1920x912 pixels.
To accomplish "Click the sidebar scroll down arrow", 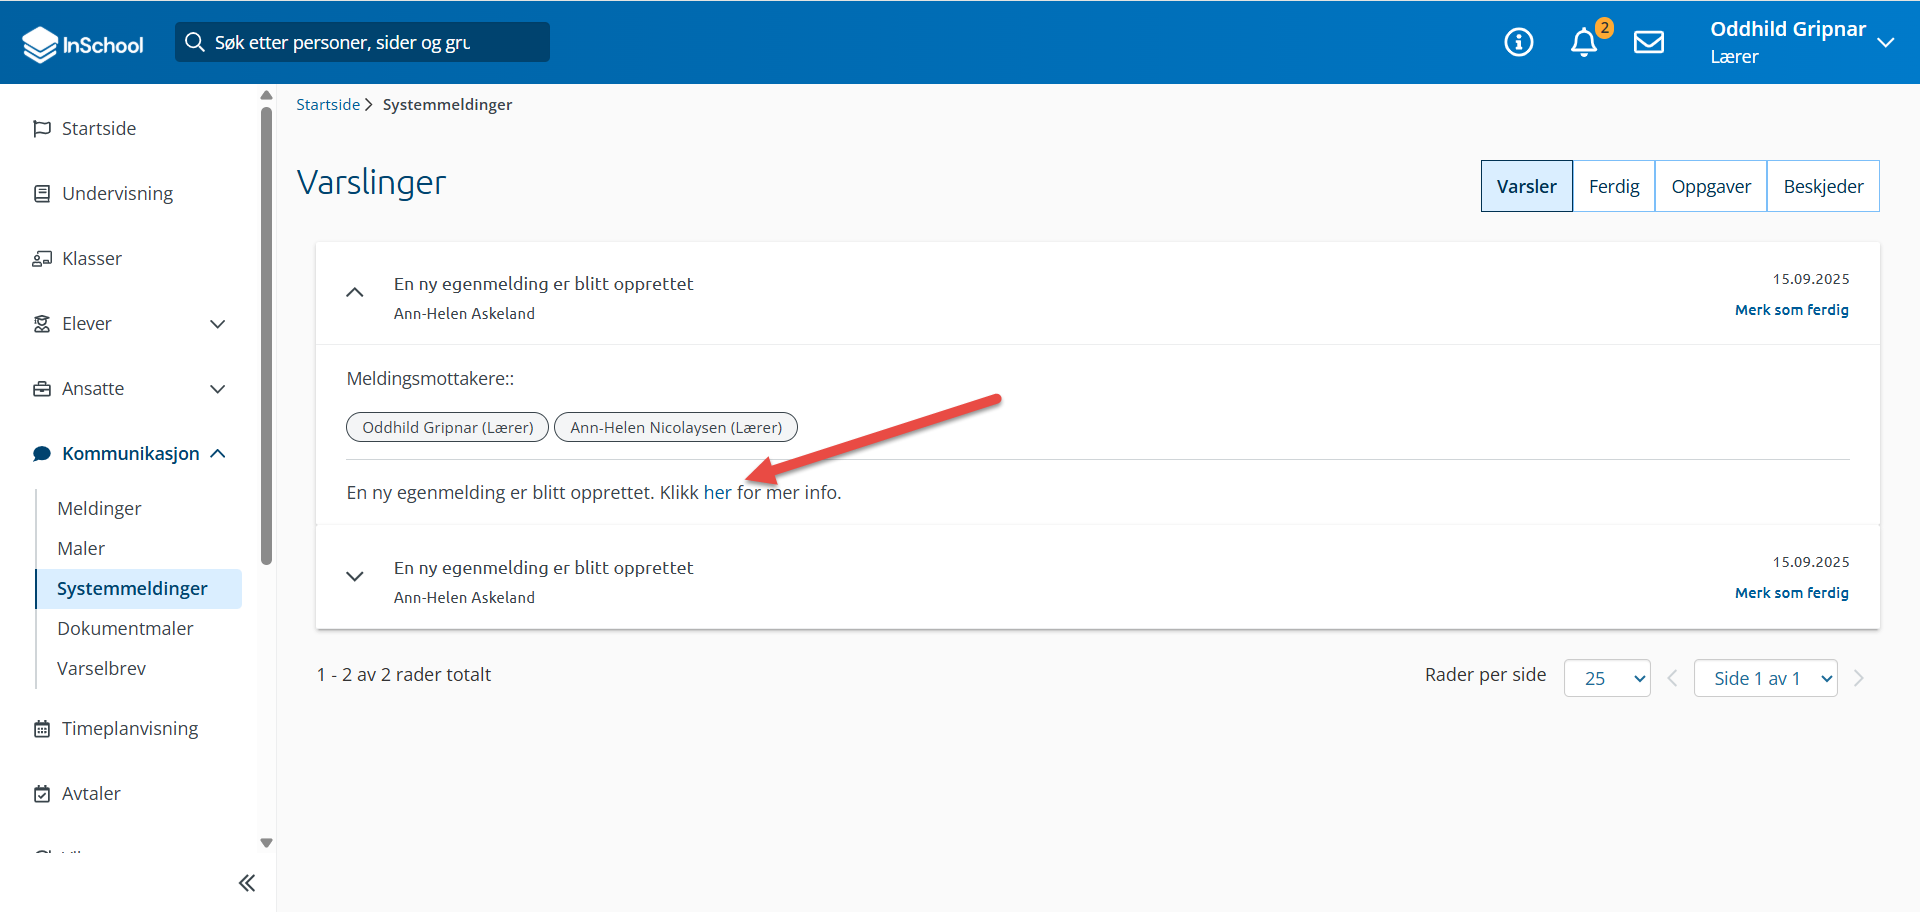I will [266, 843].
